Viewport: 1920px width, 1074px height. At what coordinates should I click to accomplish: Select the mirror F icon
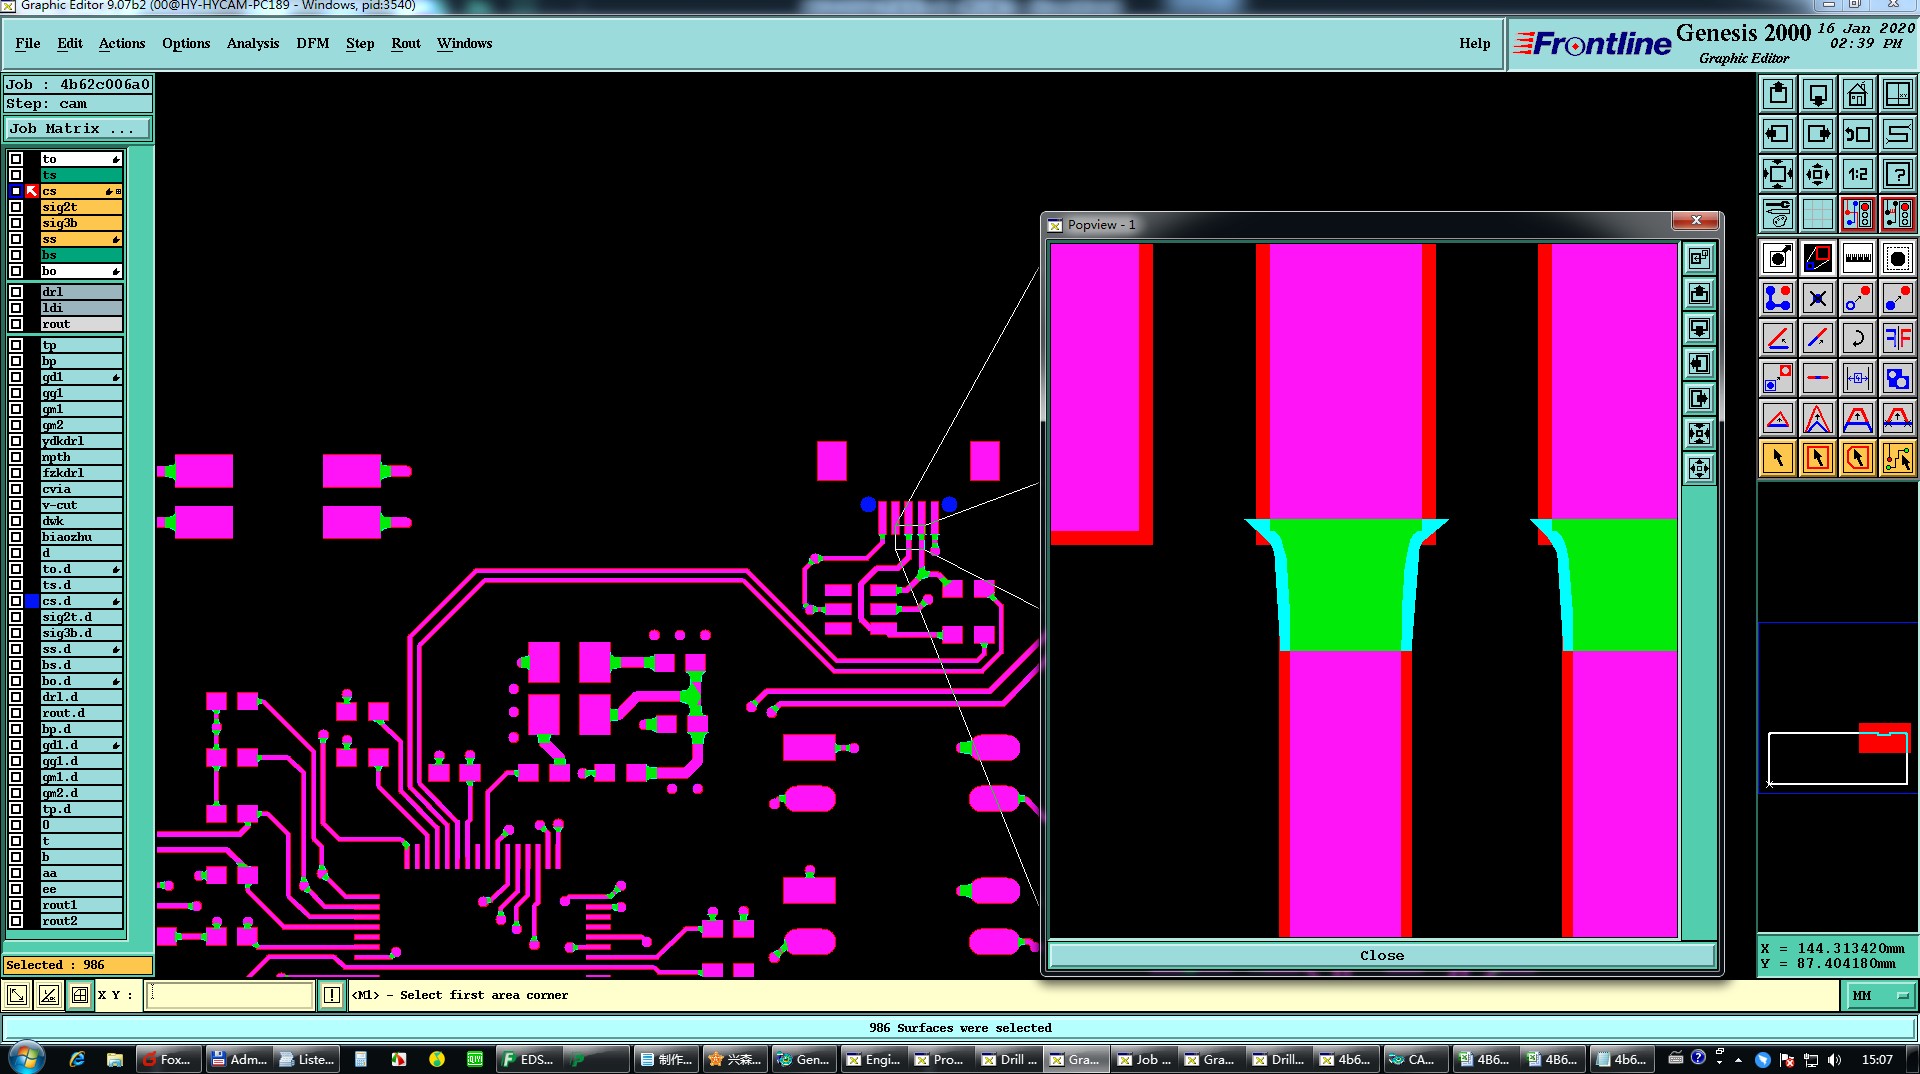coord(1897,339)
